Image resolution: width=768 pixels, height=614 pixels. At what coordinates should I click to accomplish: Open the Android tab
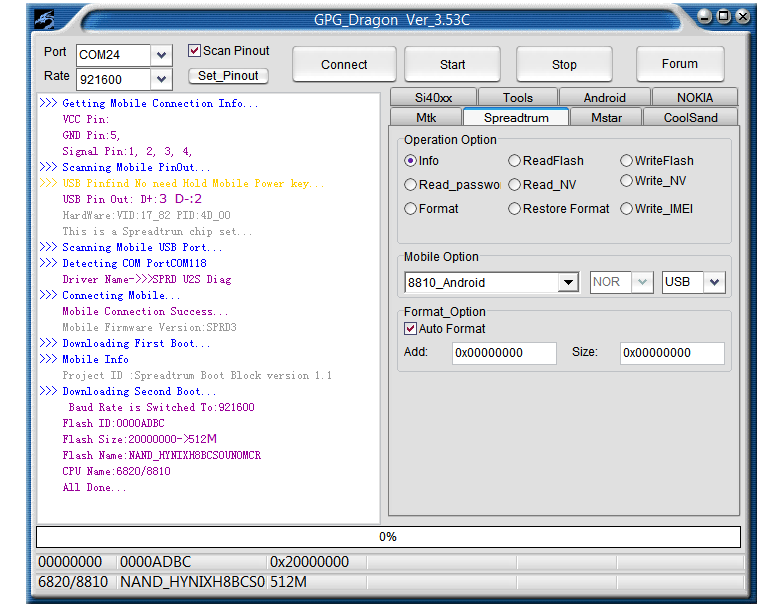coord(604,97)
